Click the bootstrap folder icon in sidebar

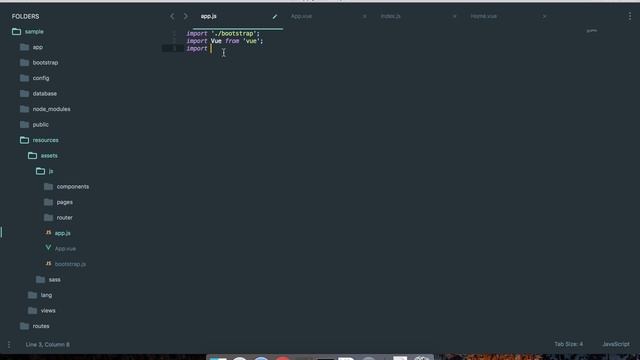tap(24, 62)
